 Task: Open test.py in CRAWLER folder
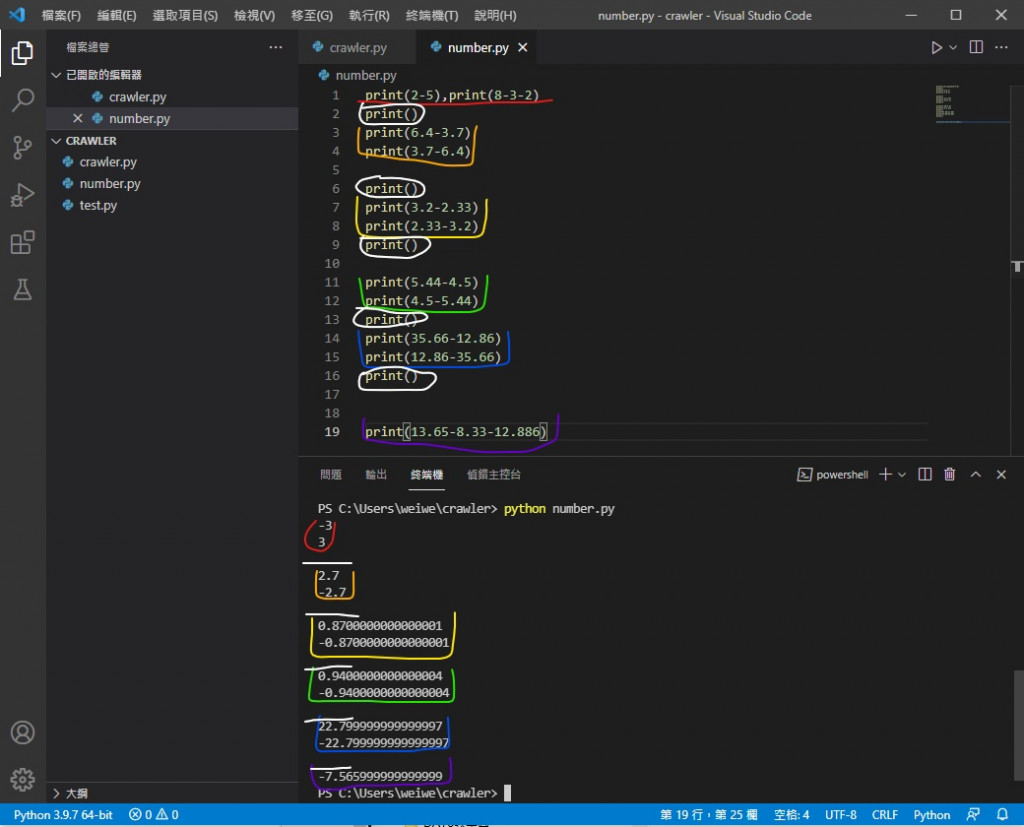click(x=98, y=205)
